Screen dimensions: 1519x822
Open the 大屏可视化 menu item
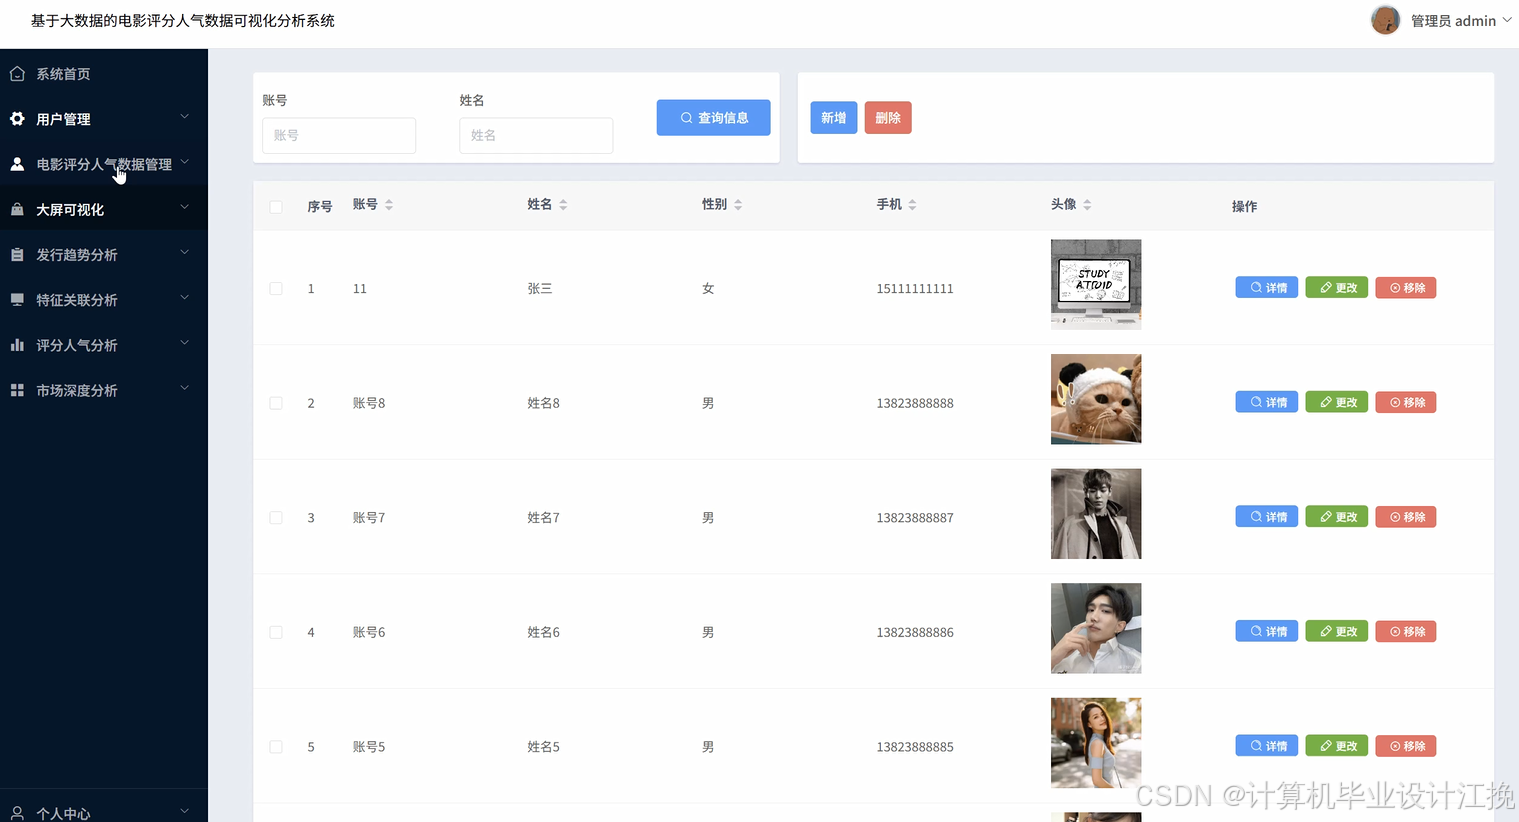coord(104,210)
